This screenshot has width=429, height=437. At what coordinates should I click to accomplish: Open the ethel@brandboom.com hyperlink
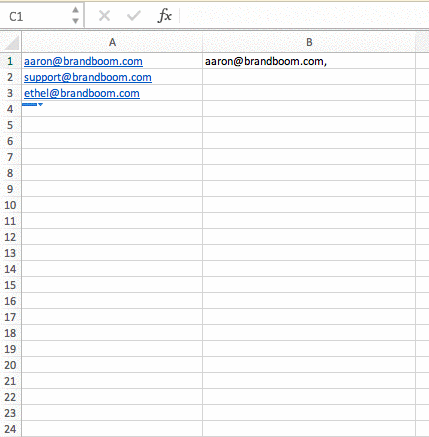pos(82,93)
